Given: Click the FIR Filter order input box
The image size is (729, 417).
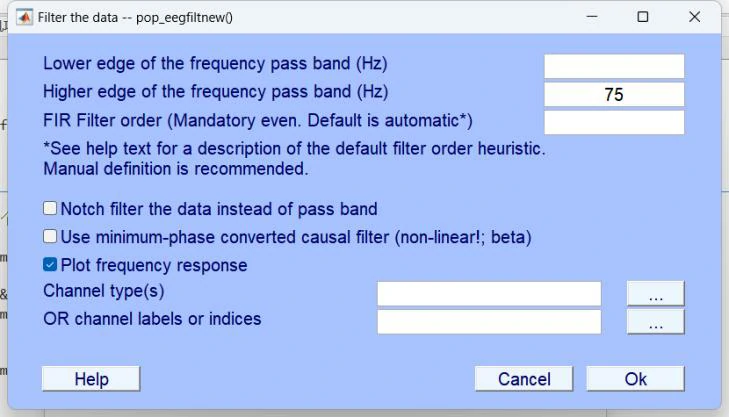Looking at the screenshot, I should point(614,122).
